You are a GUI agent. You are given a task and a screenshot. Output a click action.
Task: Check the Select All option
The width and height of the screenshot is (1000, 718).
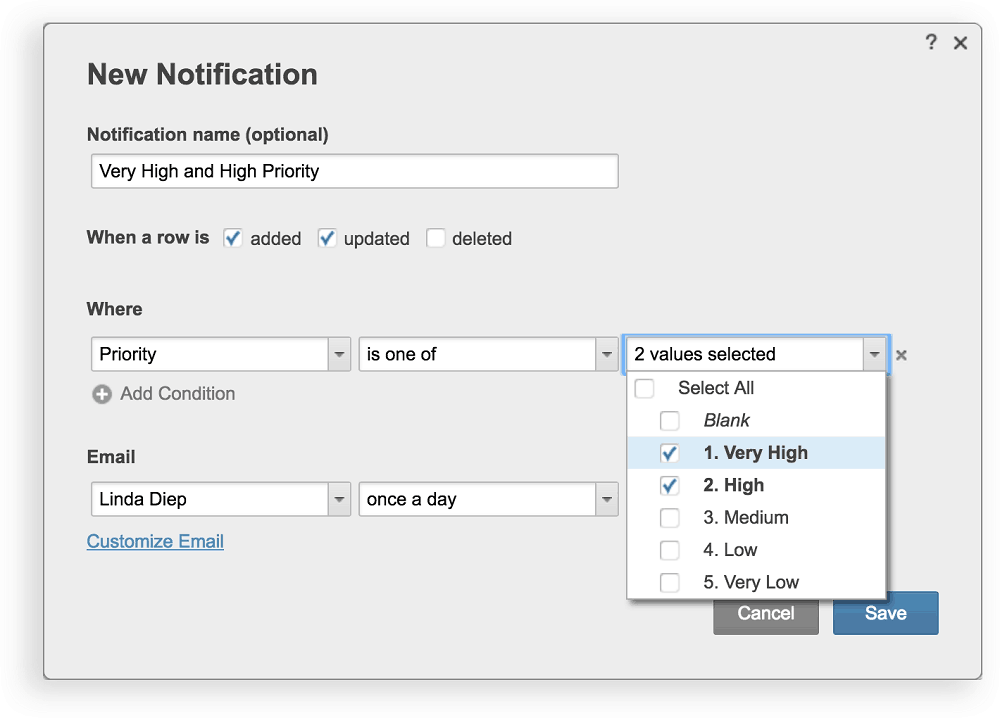pyautogui.click(x=644, y=388)
